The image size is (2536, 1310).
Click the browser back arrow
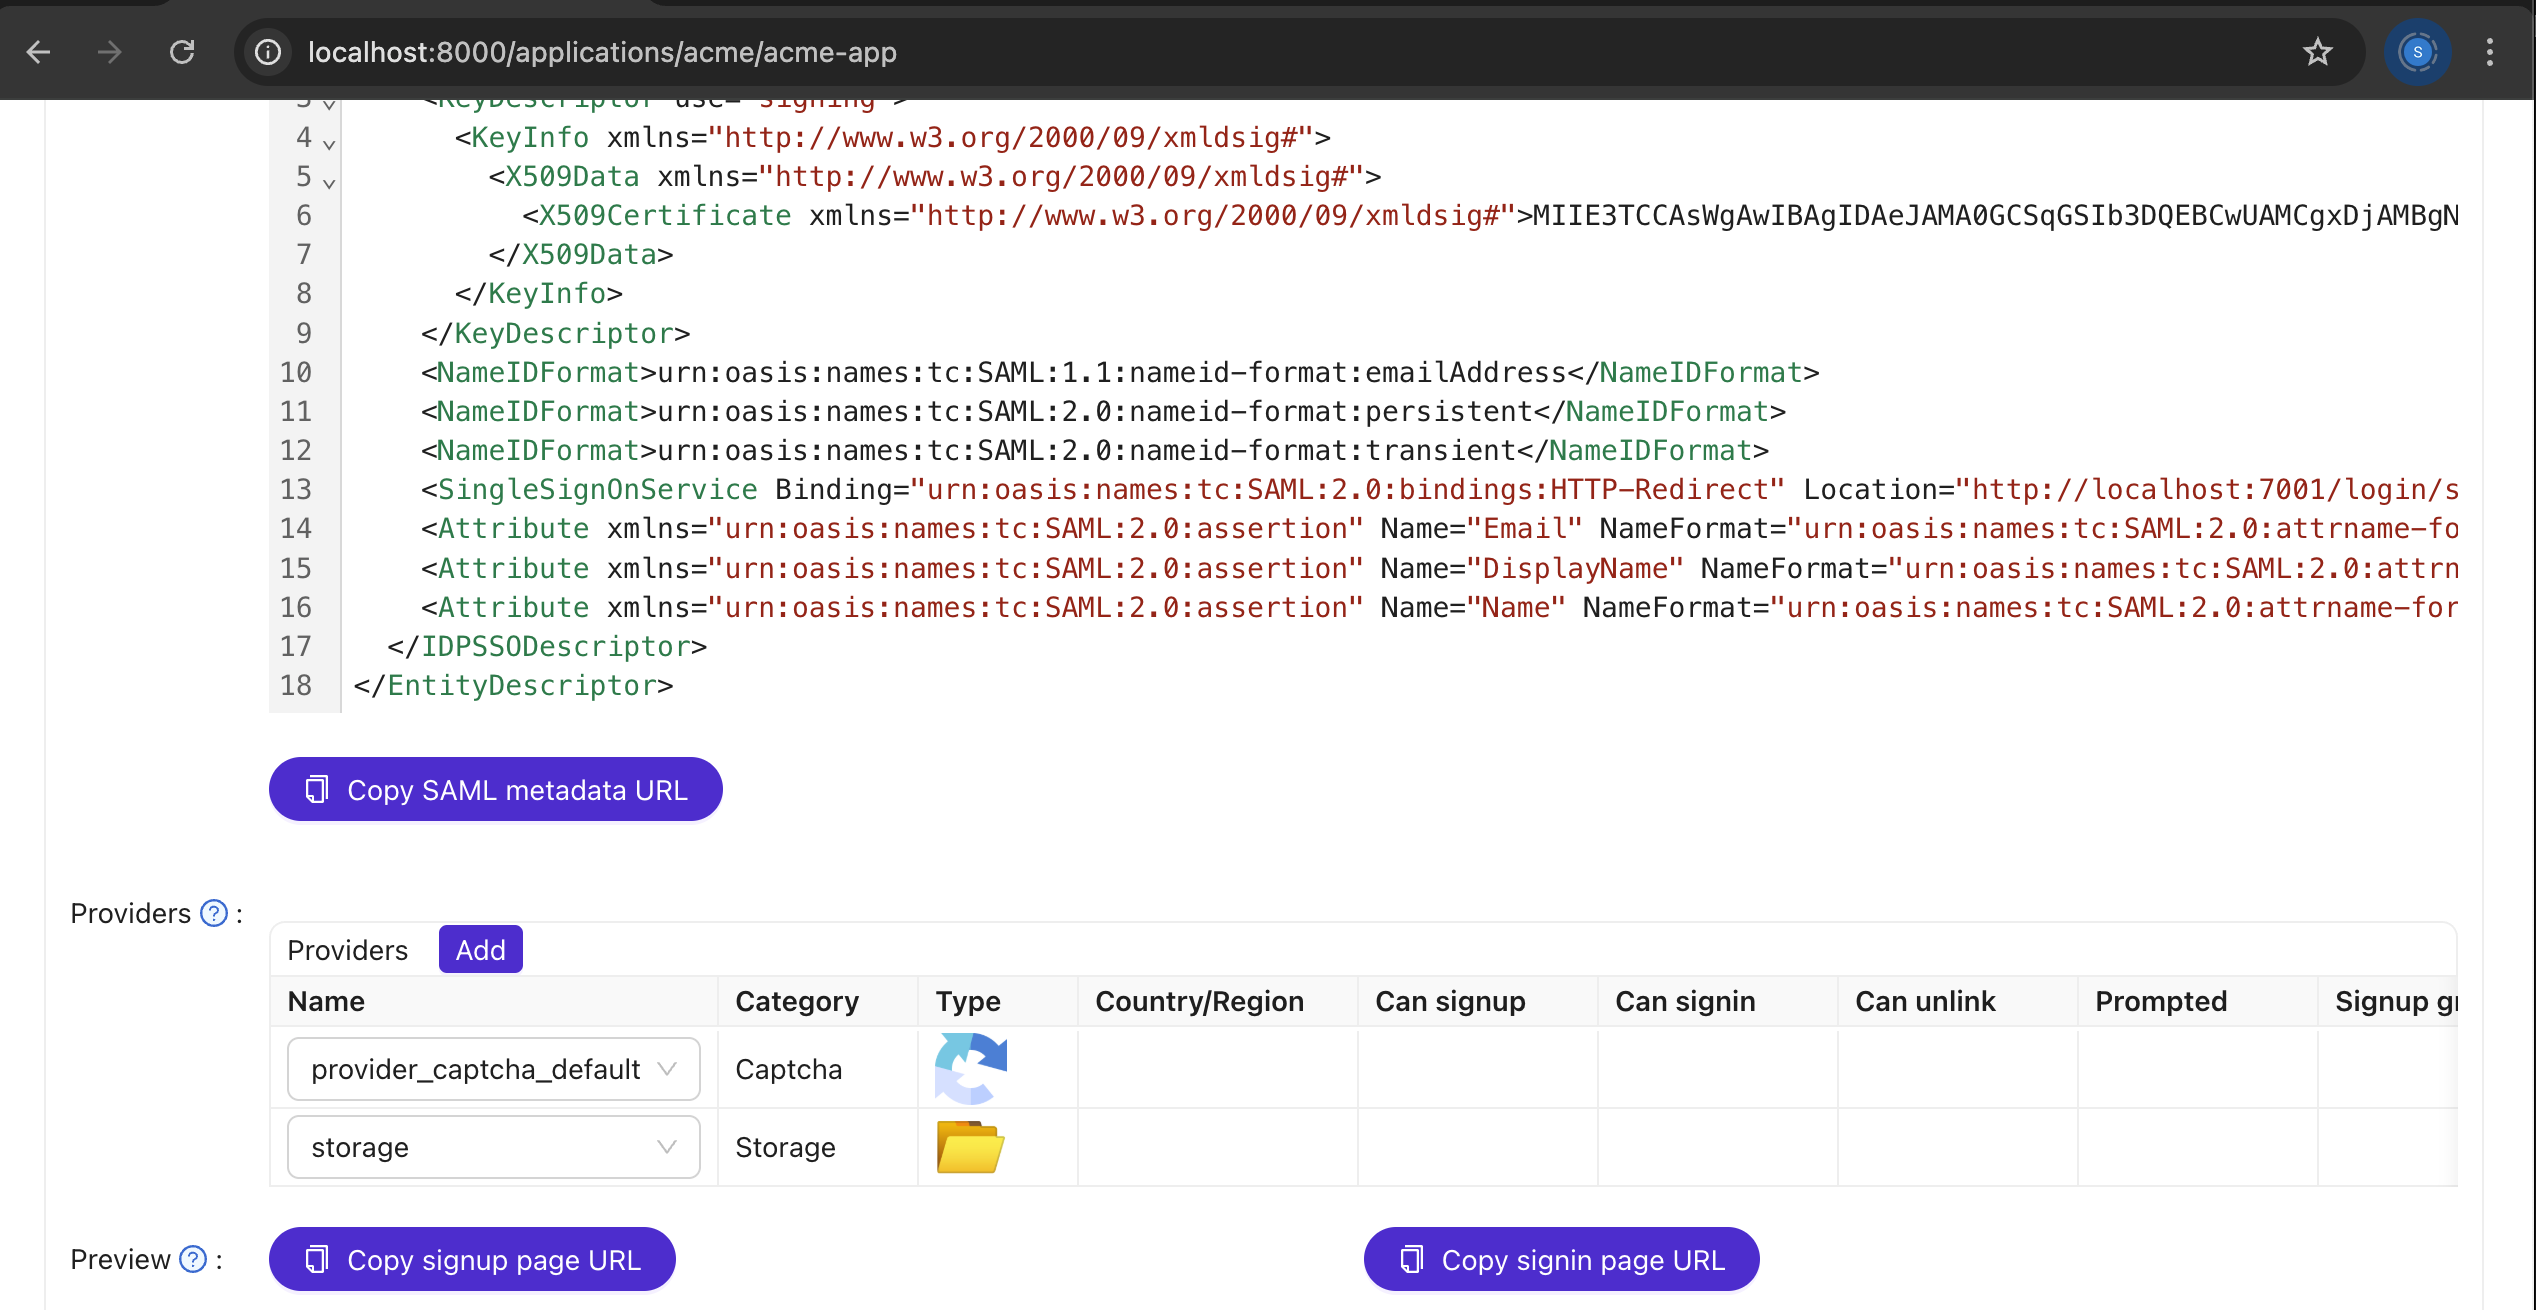38,52
